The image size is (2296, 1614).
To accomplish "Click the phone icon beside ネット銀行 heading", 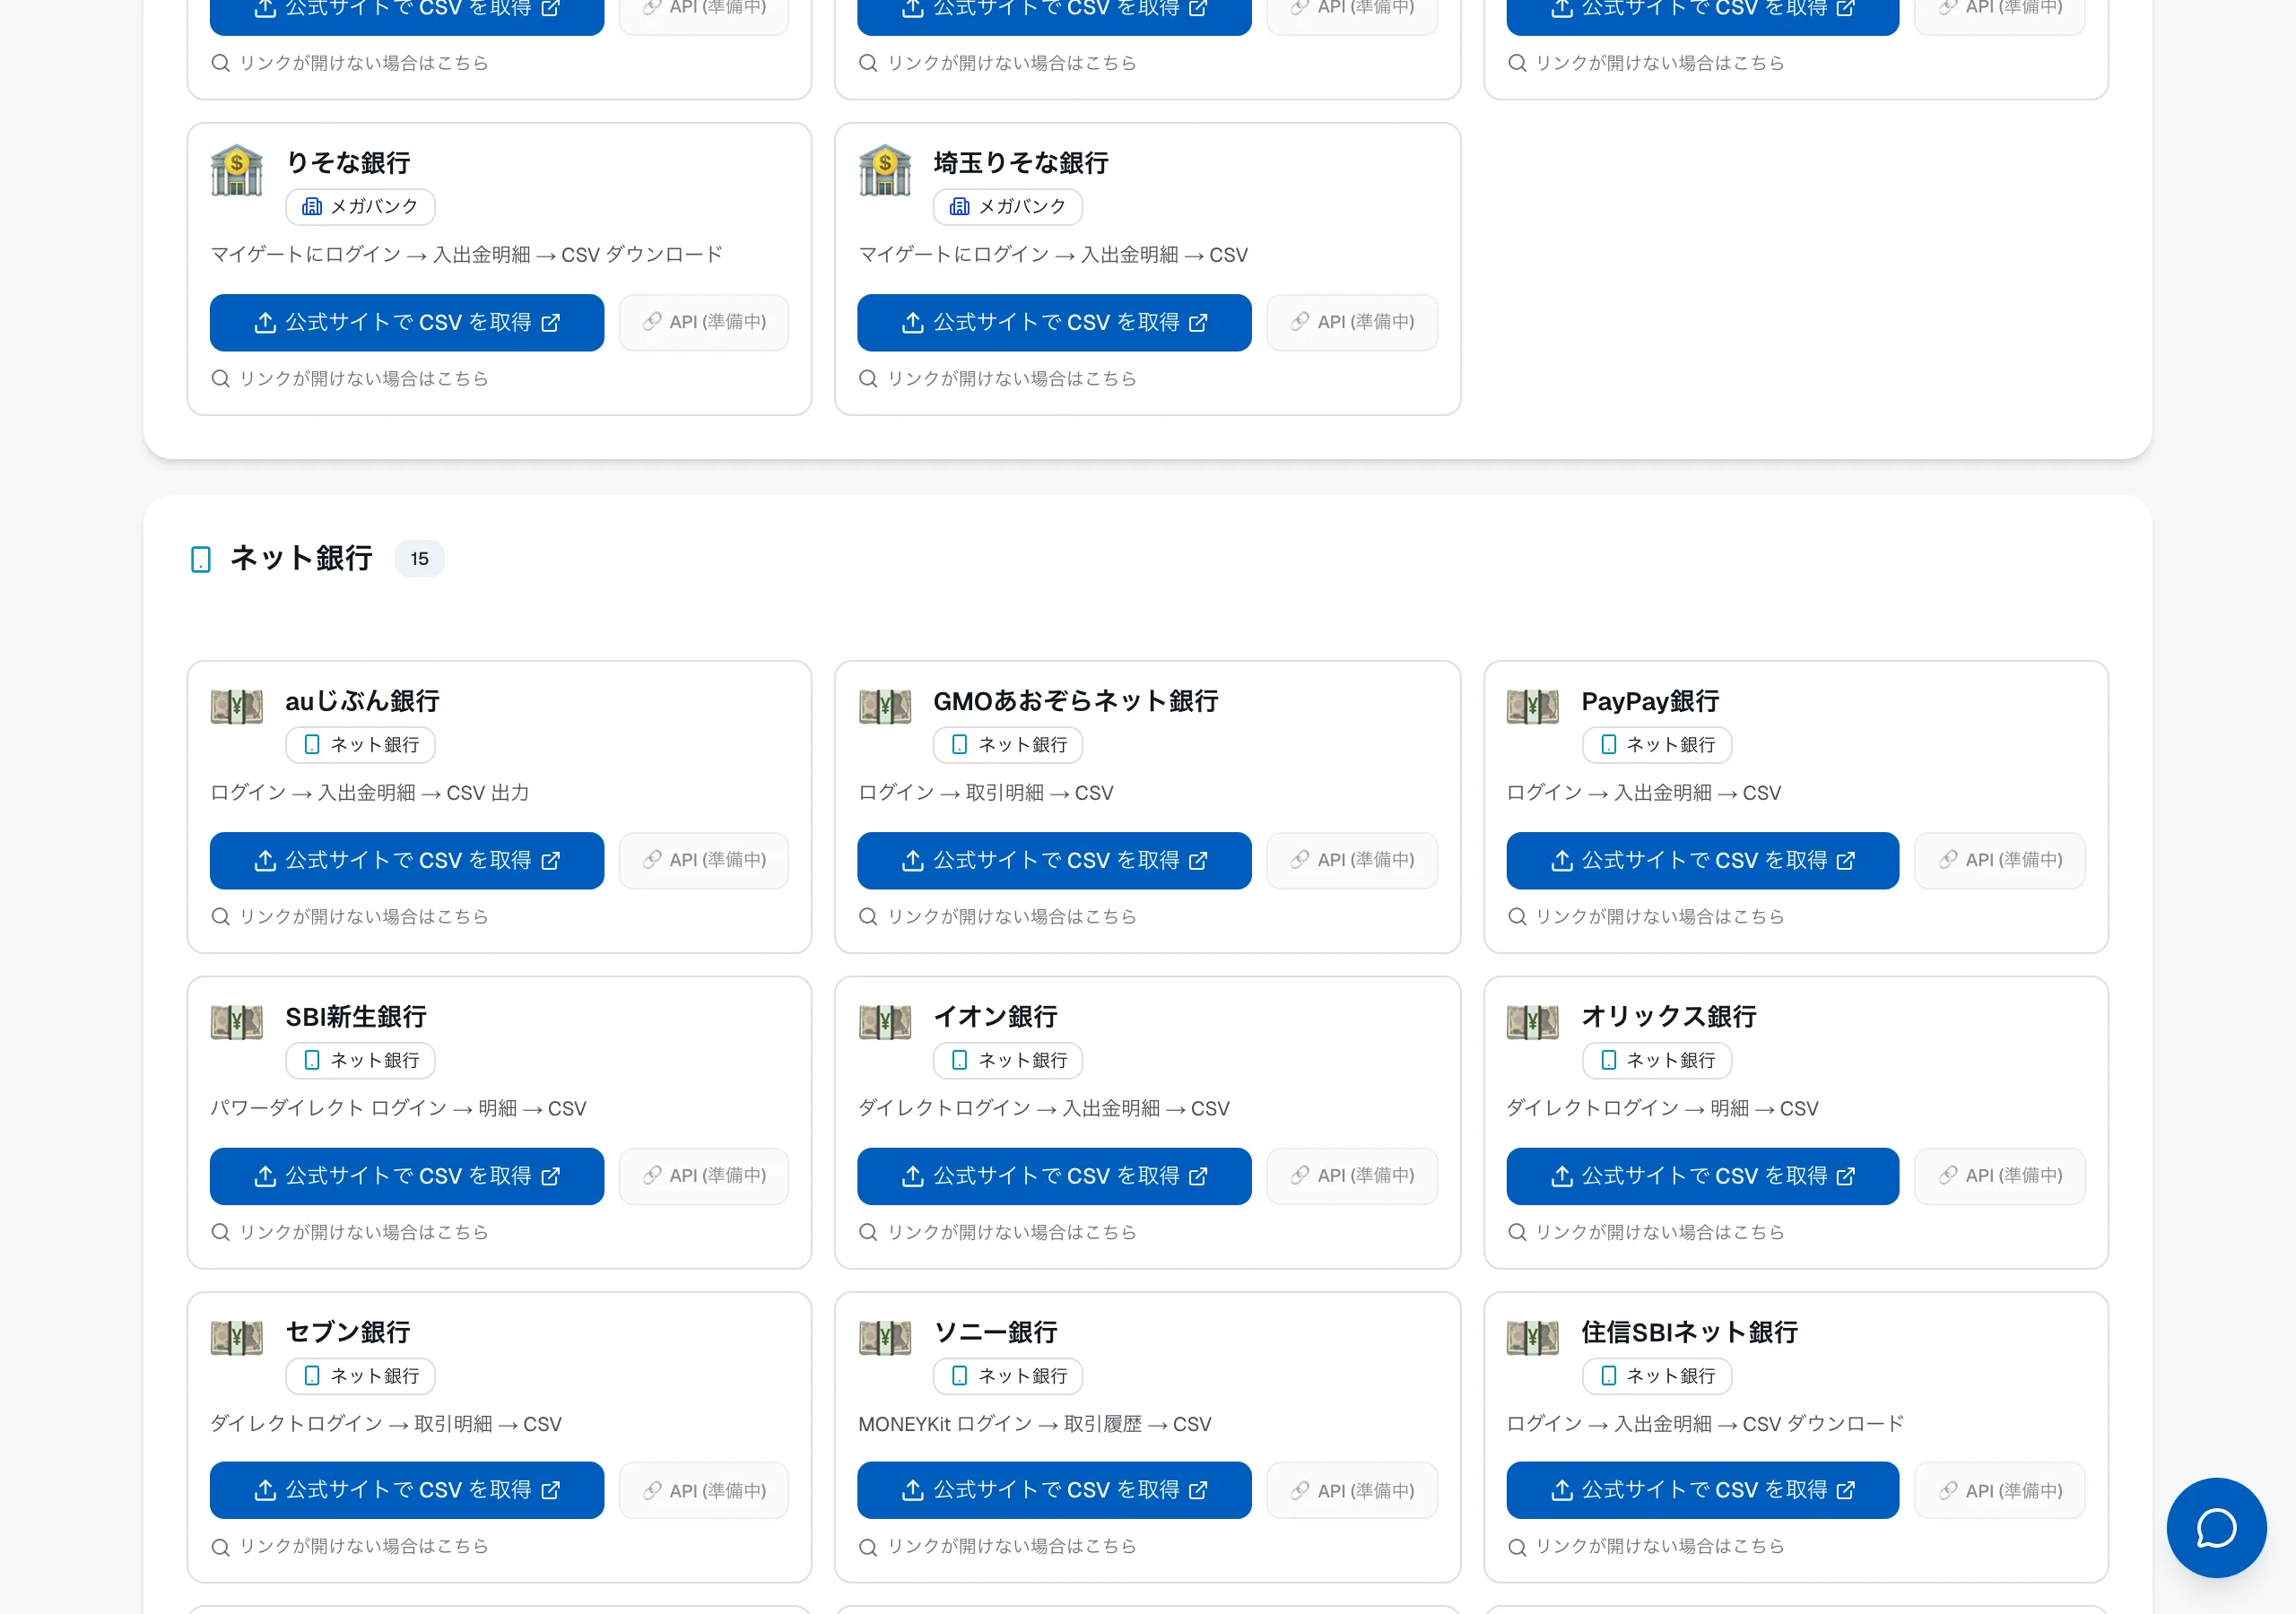I will click(201, 559).
